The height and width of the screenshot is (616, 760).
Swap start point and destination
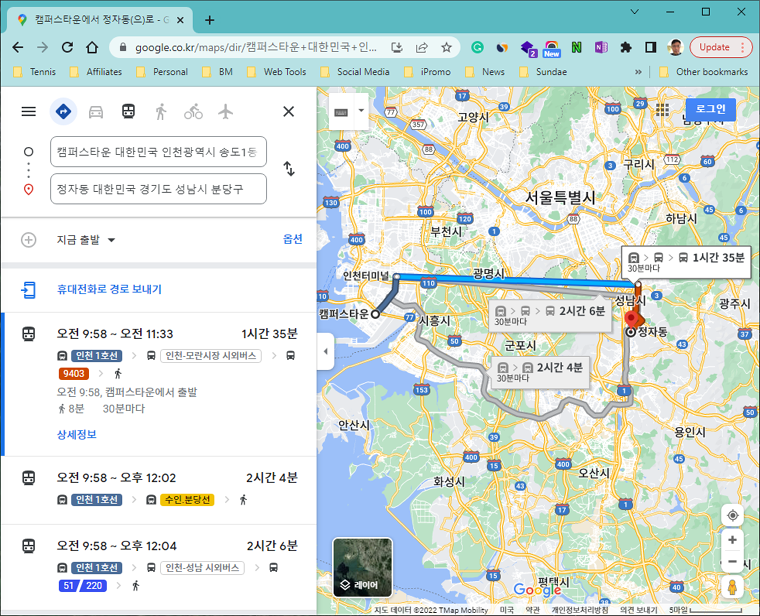[289, 169]
